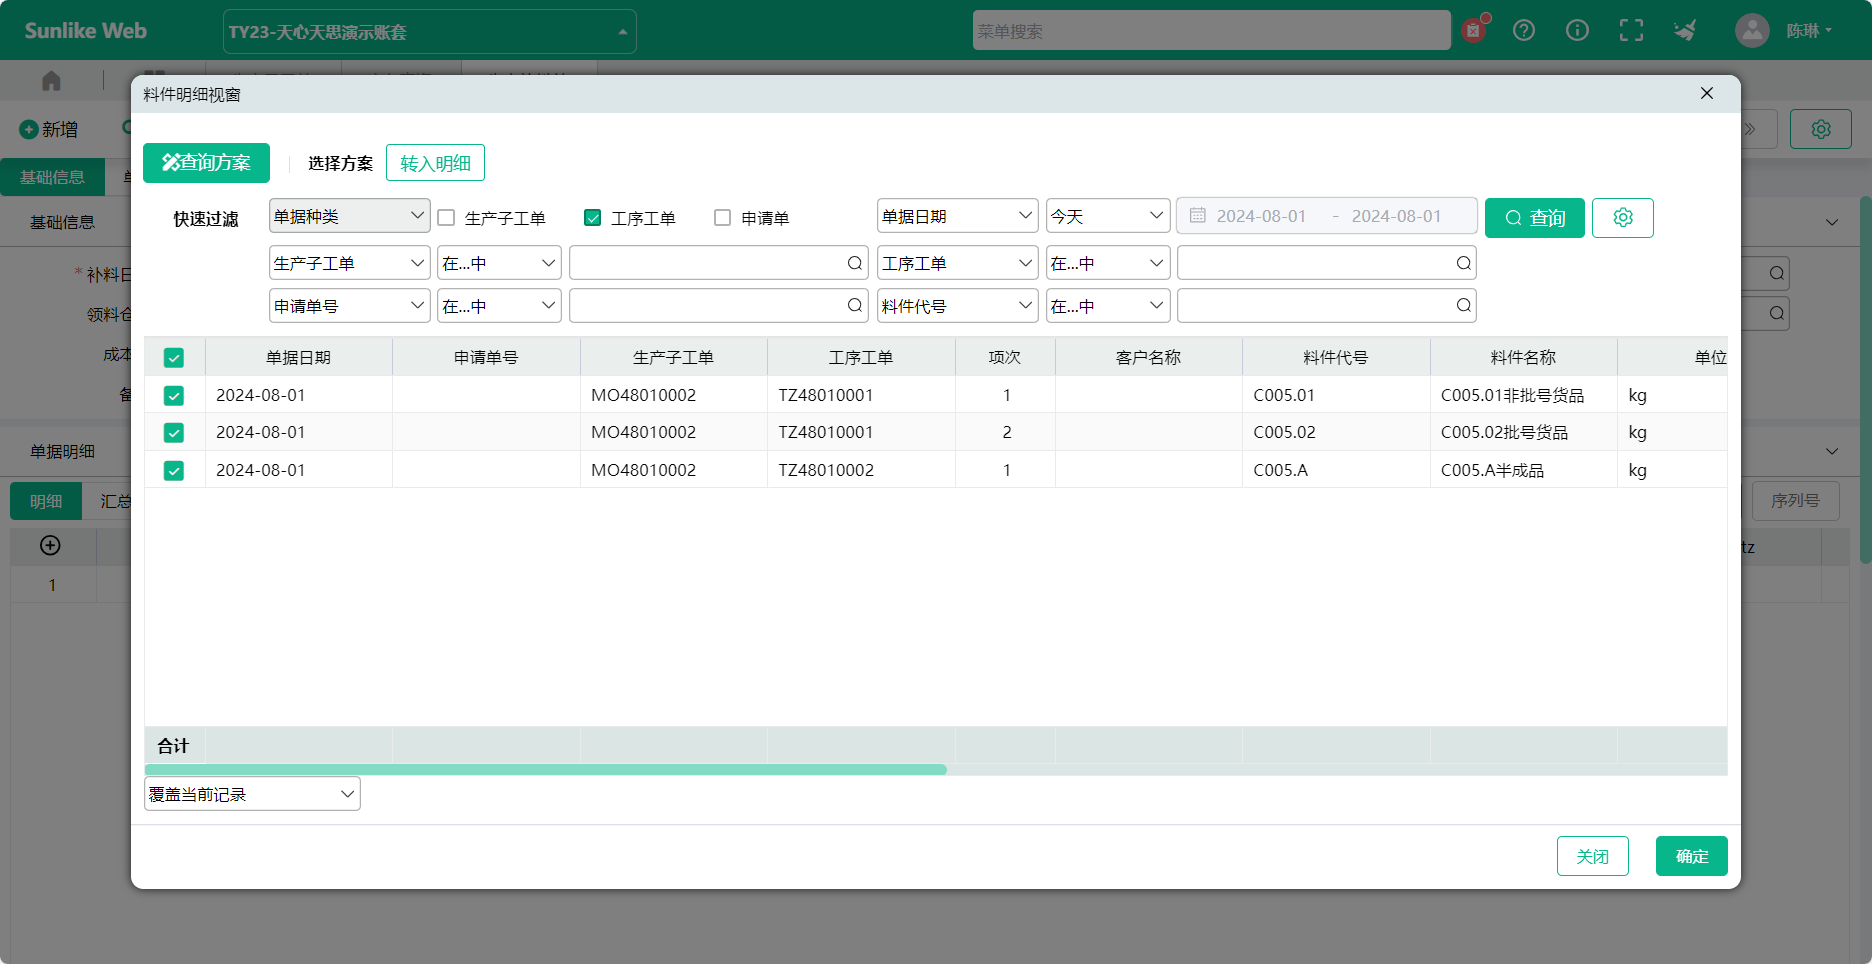Click the horizontal scrollbar of the table

point(546,769)
